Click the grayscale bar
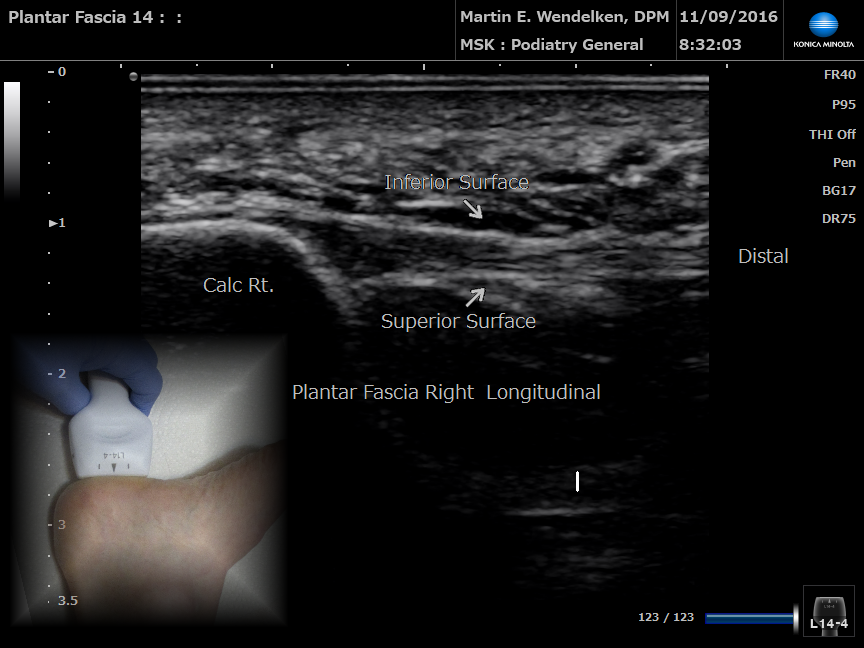The width and height of the screenshot is (864, 648). tap(12, 140)
